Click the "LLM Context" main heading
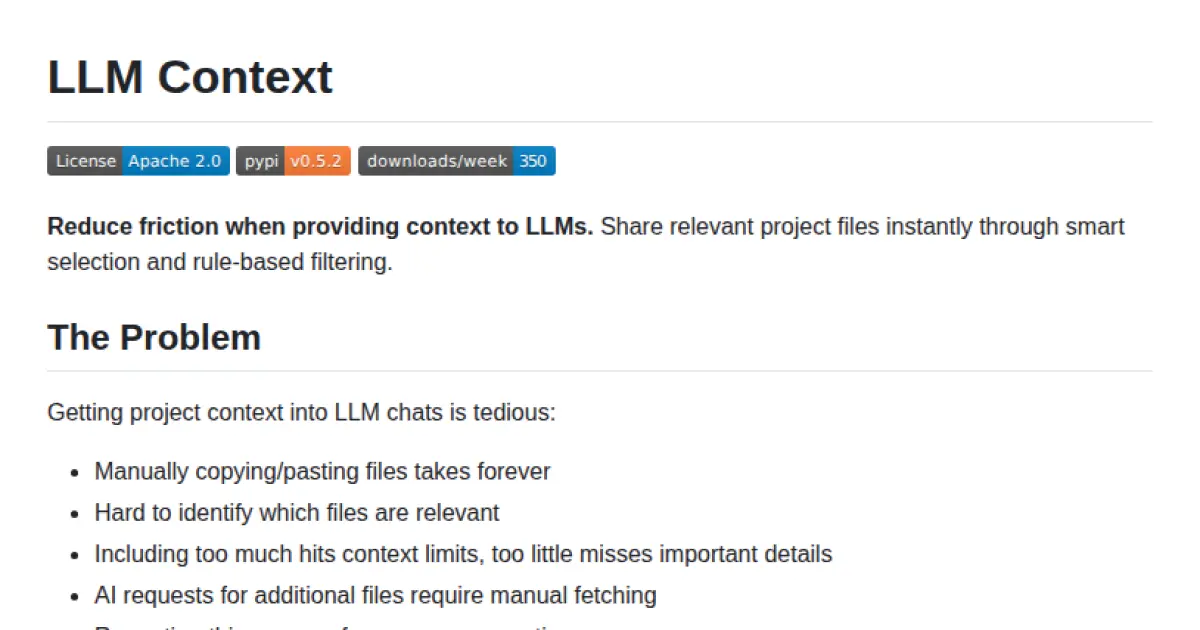Screen dimensions: 1200x630 [190, 77]
